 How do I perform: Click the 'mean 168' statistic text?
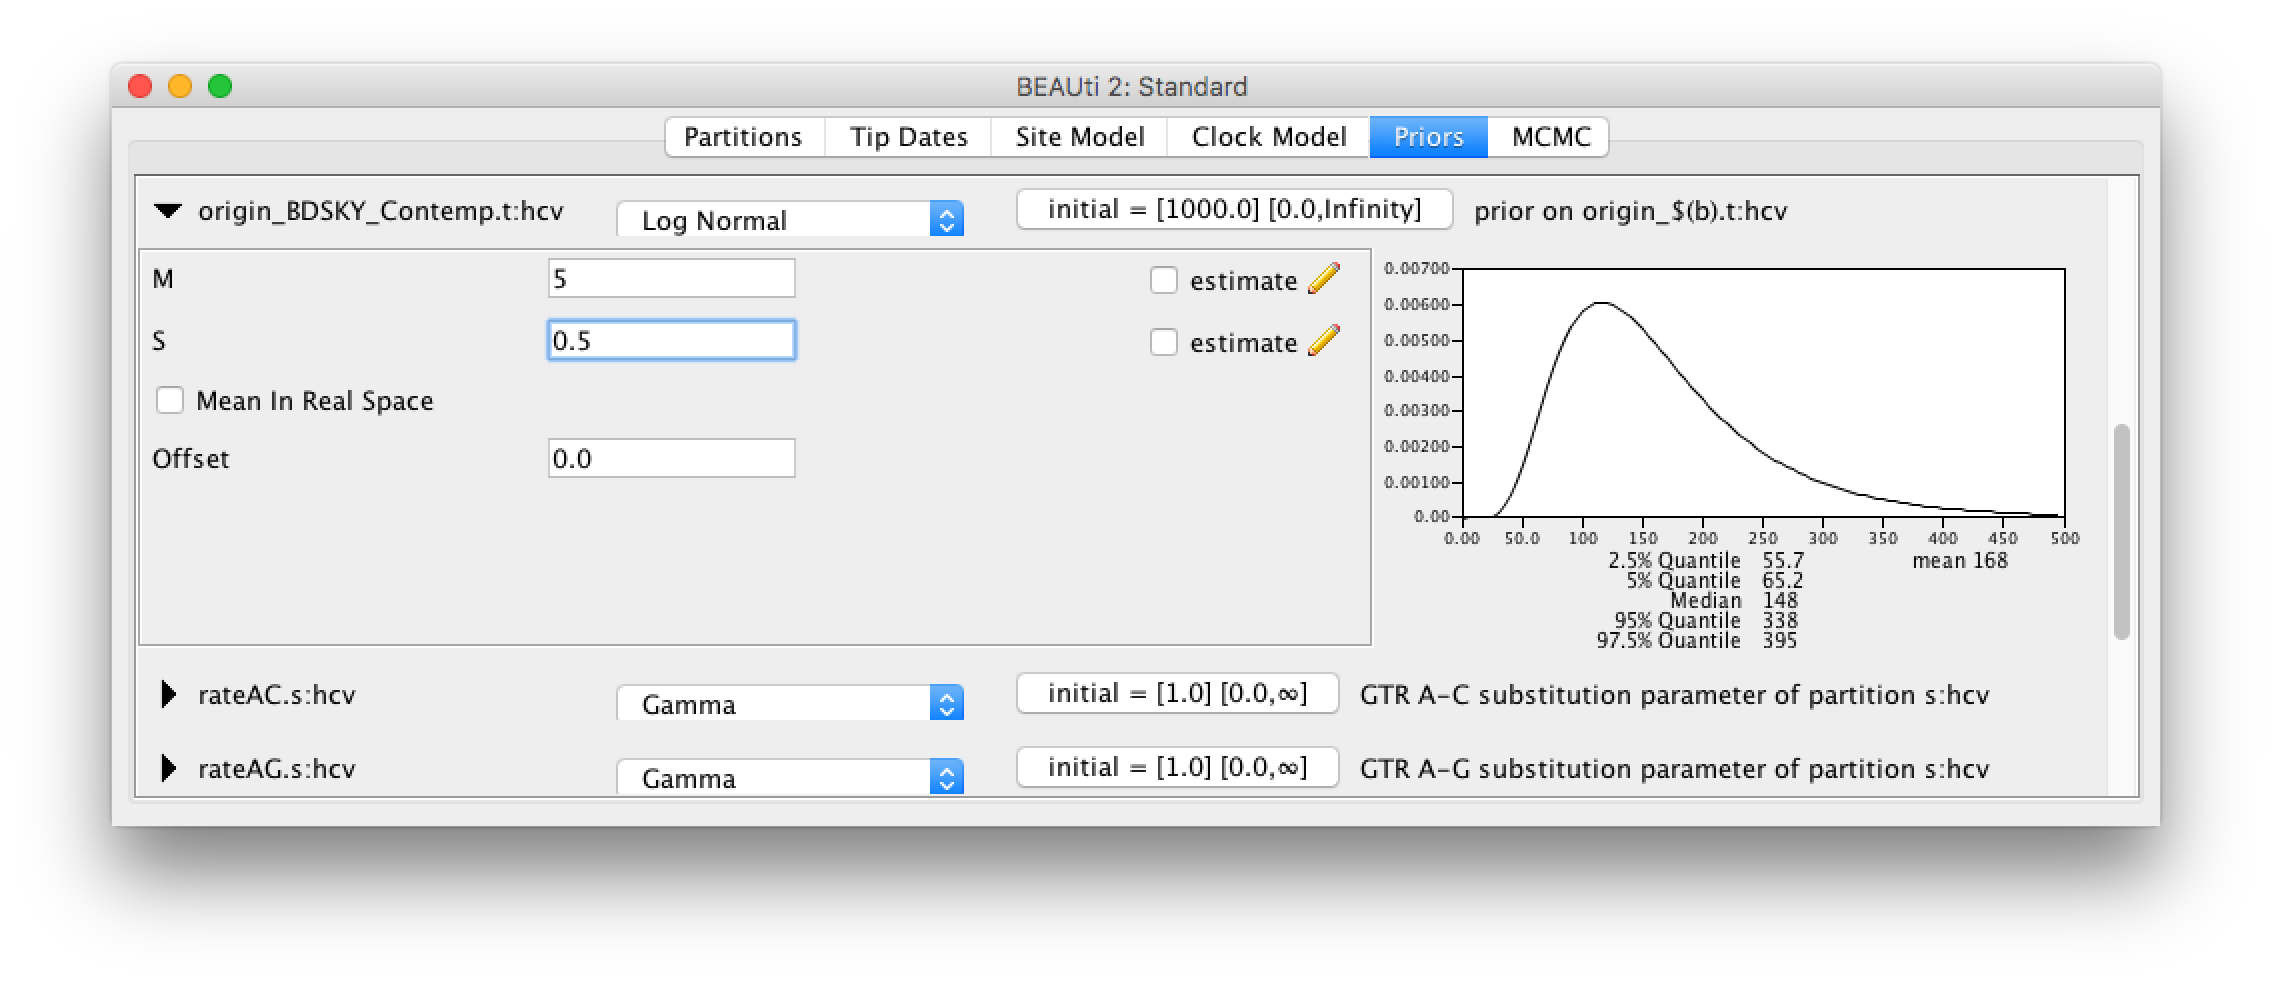click(1960, 561)
